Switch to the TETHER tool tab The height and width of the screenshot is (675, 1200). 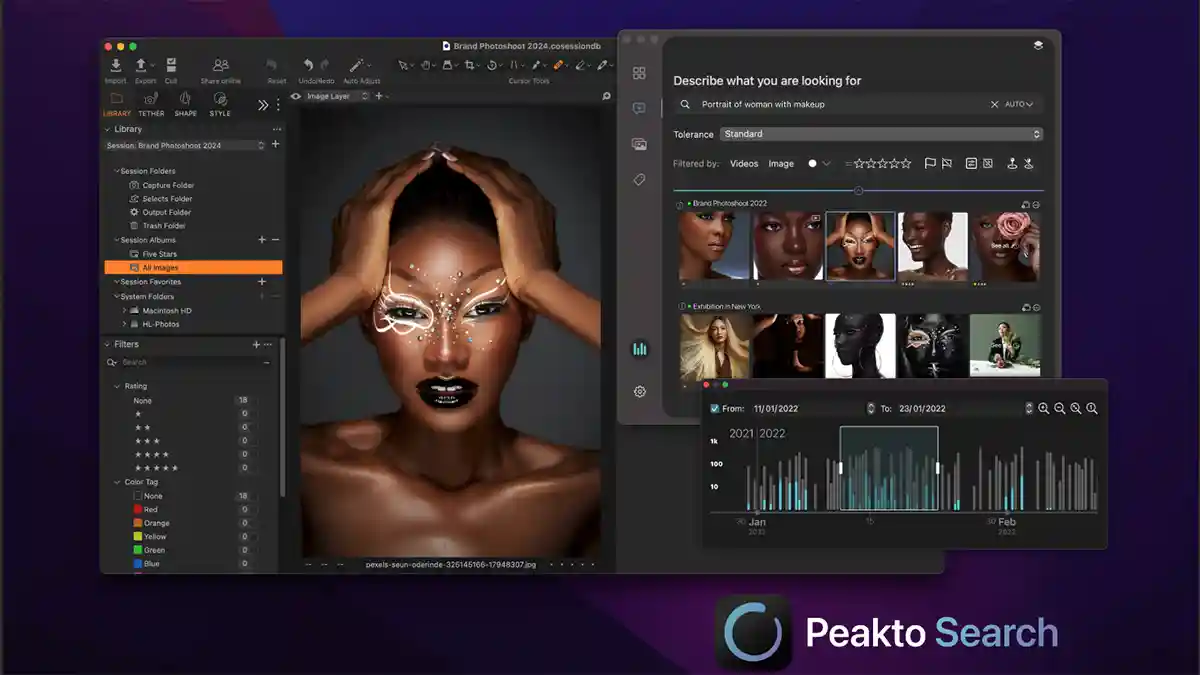coord(151,104)
